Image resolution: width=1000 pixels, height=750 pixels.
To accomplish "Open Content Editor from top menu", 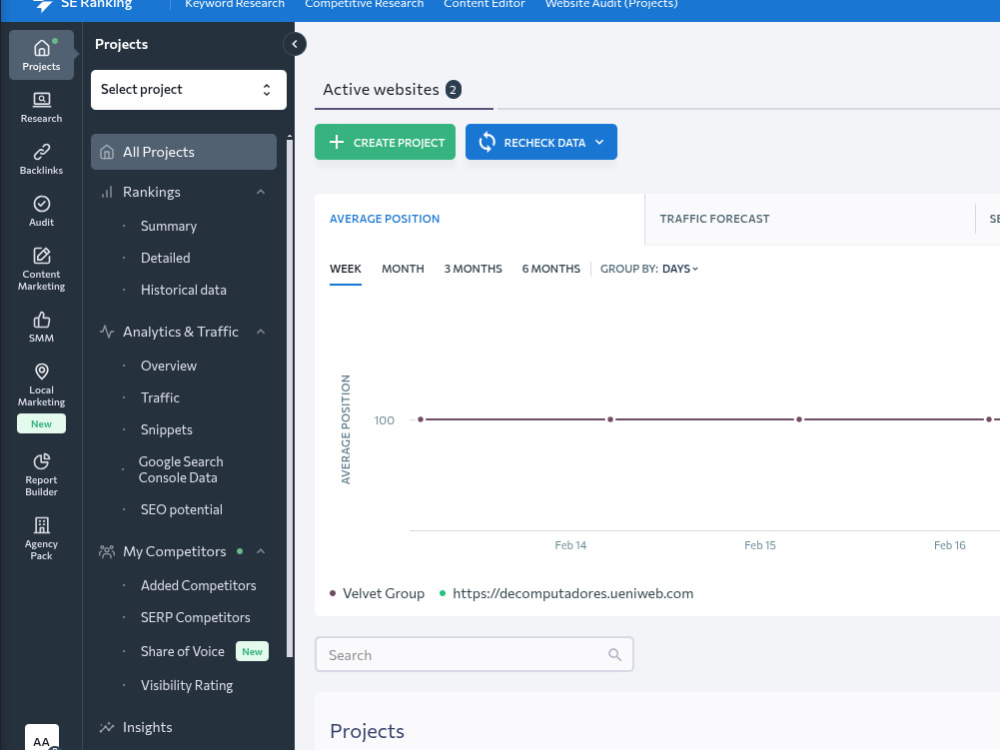I will coord(484,4).
